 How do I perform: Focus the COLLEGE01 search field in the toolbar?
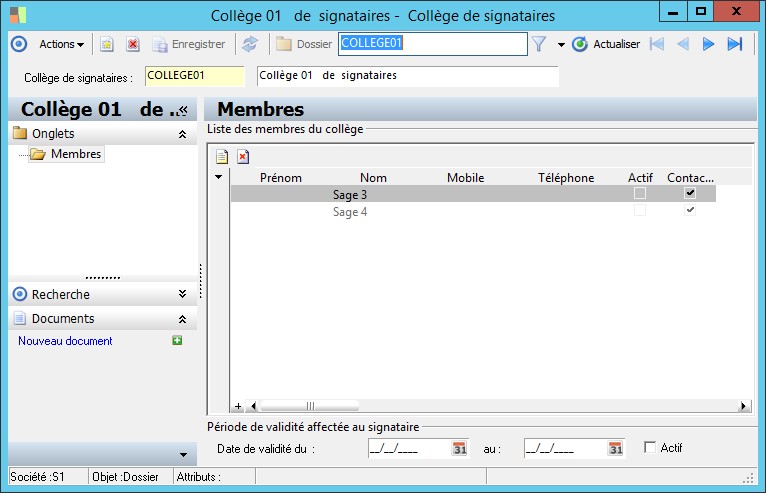[x=432, y=44]
